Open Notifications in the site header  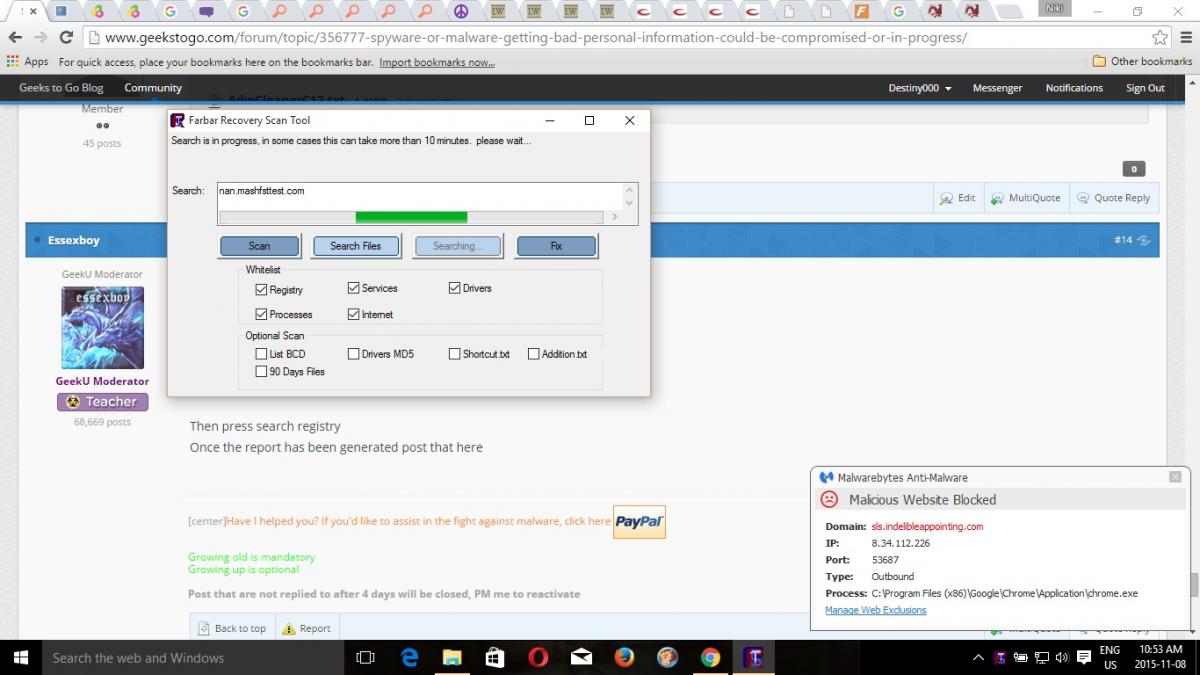coord(1074,88)
